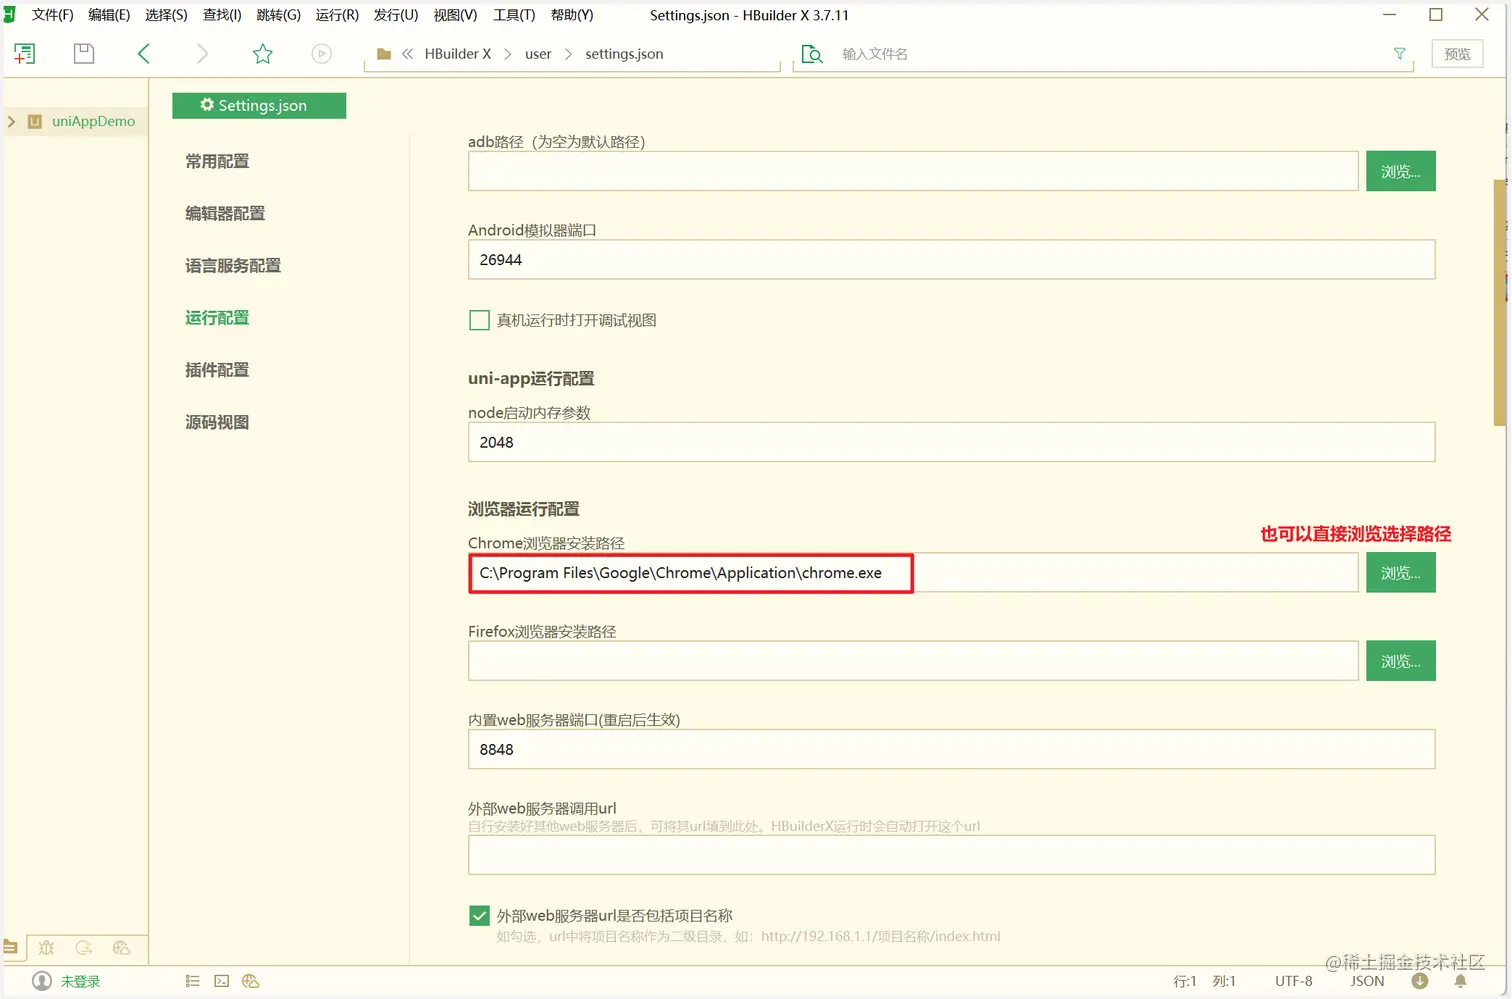1512x999 pixels.
Task: Click the file search magnifier icon
Action: (x=812, y=54)
